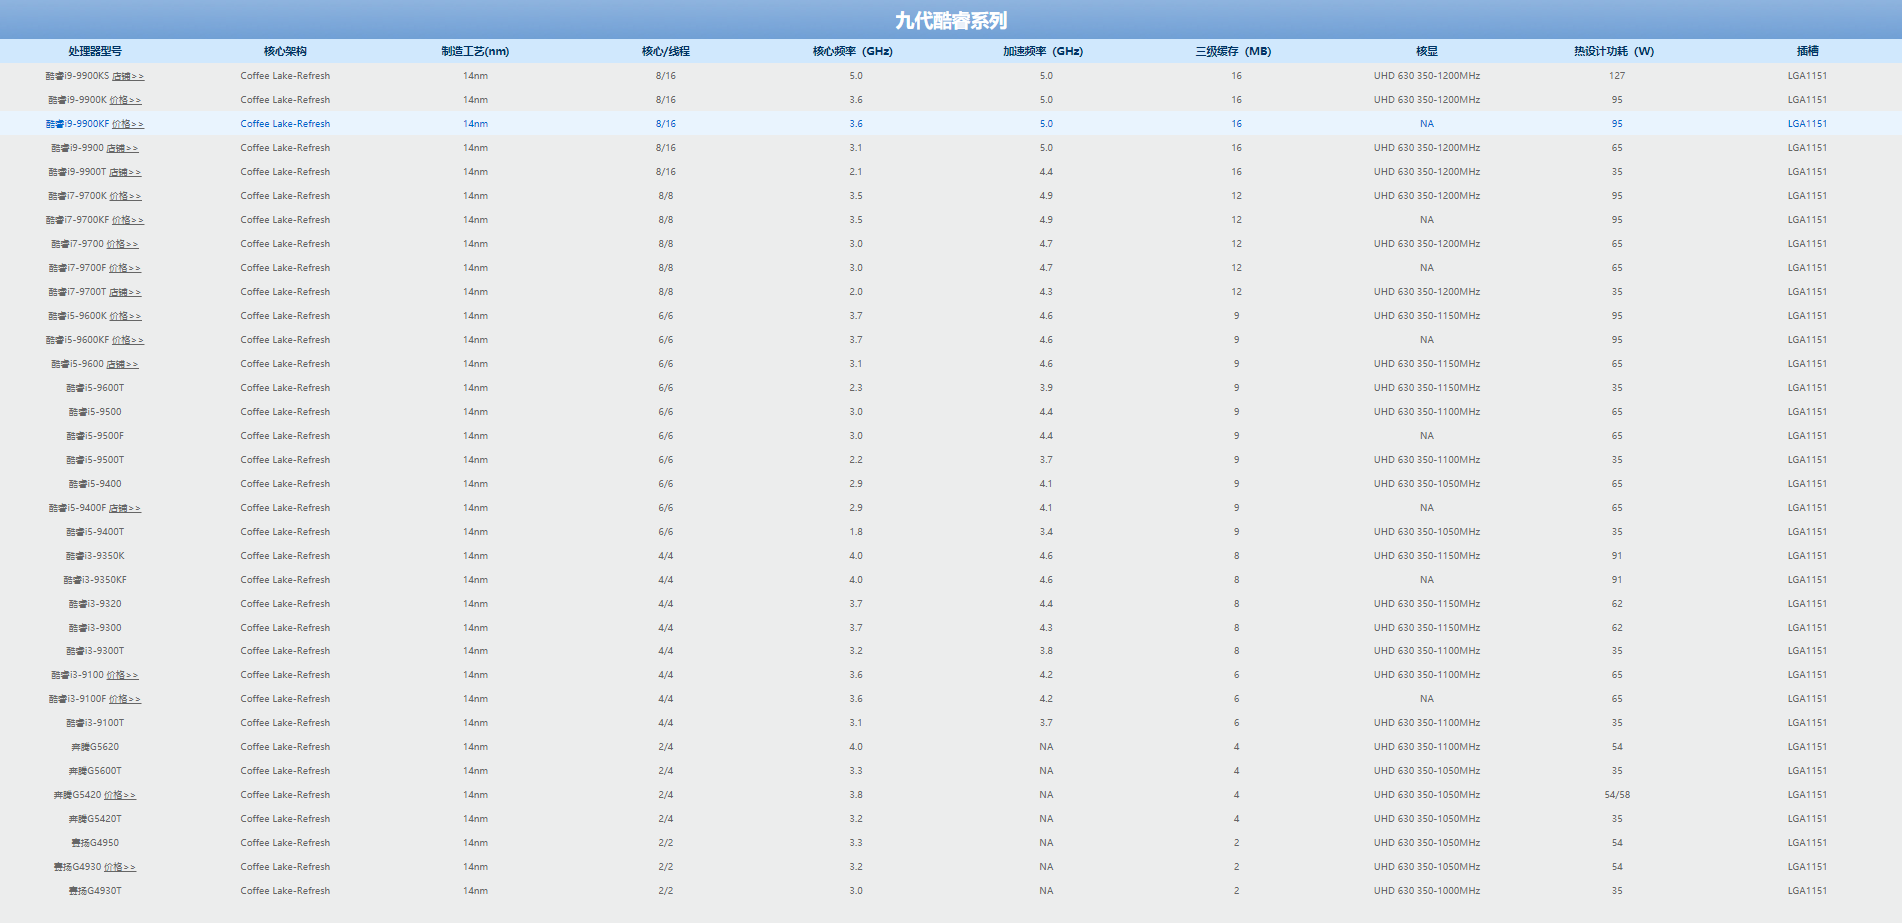Open the 价格>> link for 奔腾G5420

[x=120, y=795]
